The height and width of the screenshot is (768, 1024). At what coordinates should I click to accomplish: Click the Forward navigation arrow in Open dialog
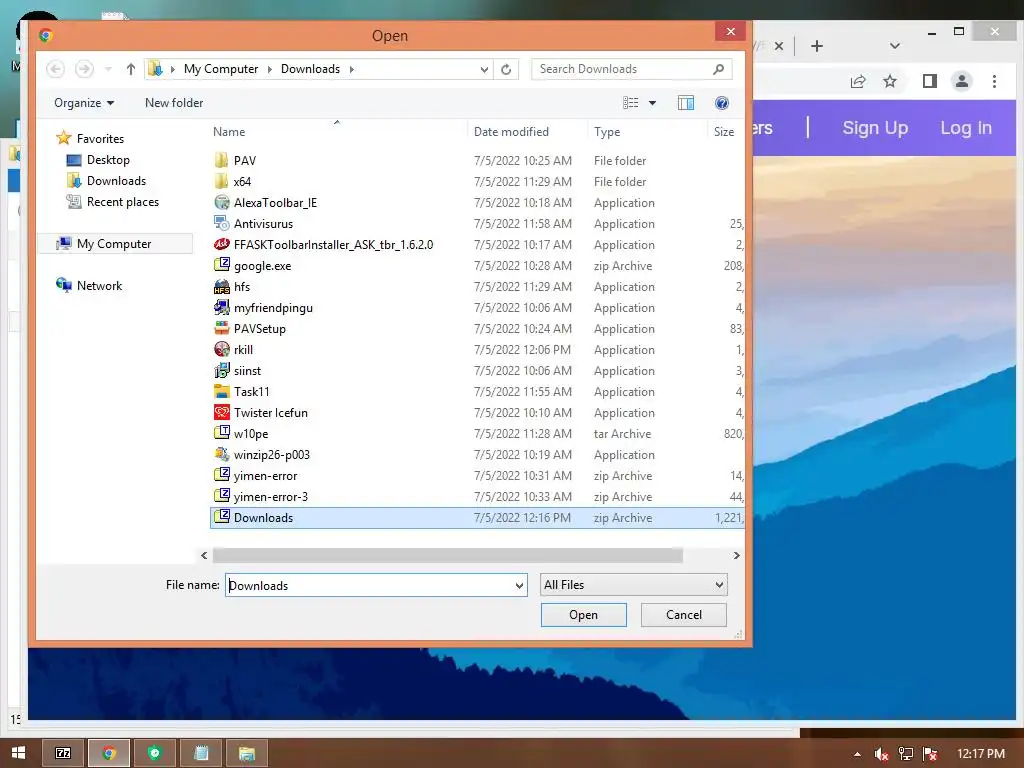tap(84, 69)
